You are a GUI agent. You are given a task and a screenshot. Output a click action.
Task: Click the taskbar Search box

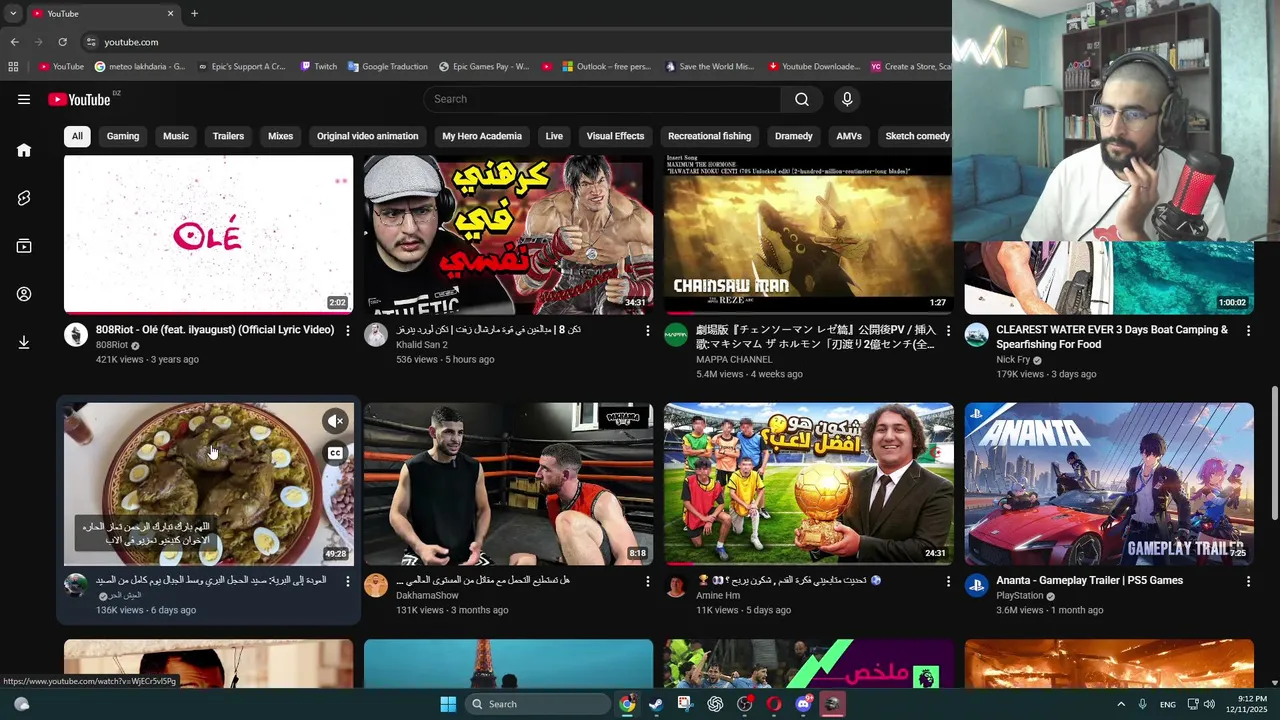[540, 704]
